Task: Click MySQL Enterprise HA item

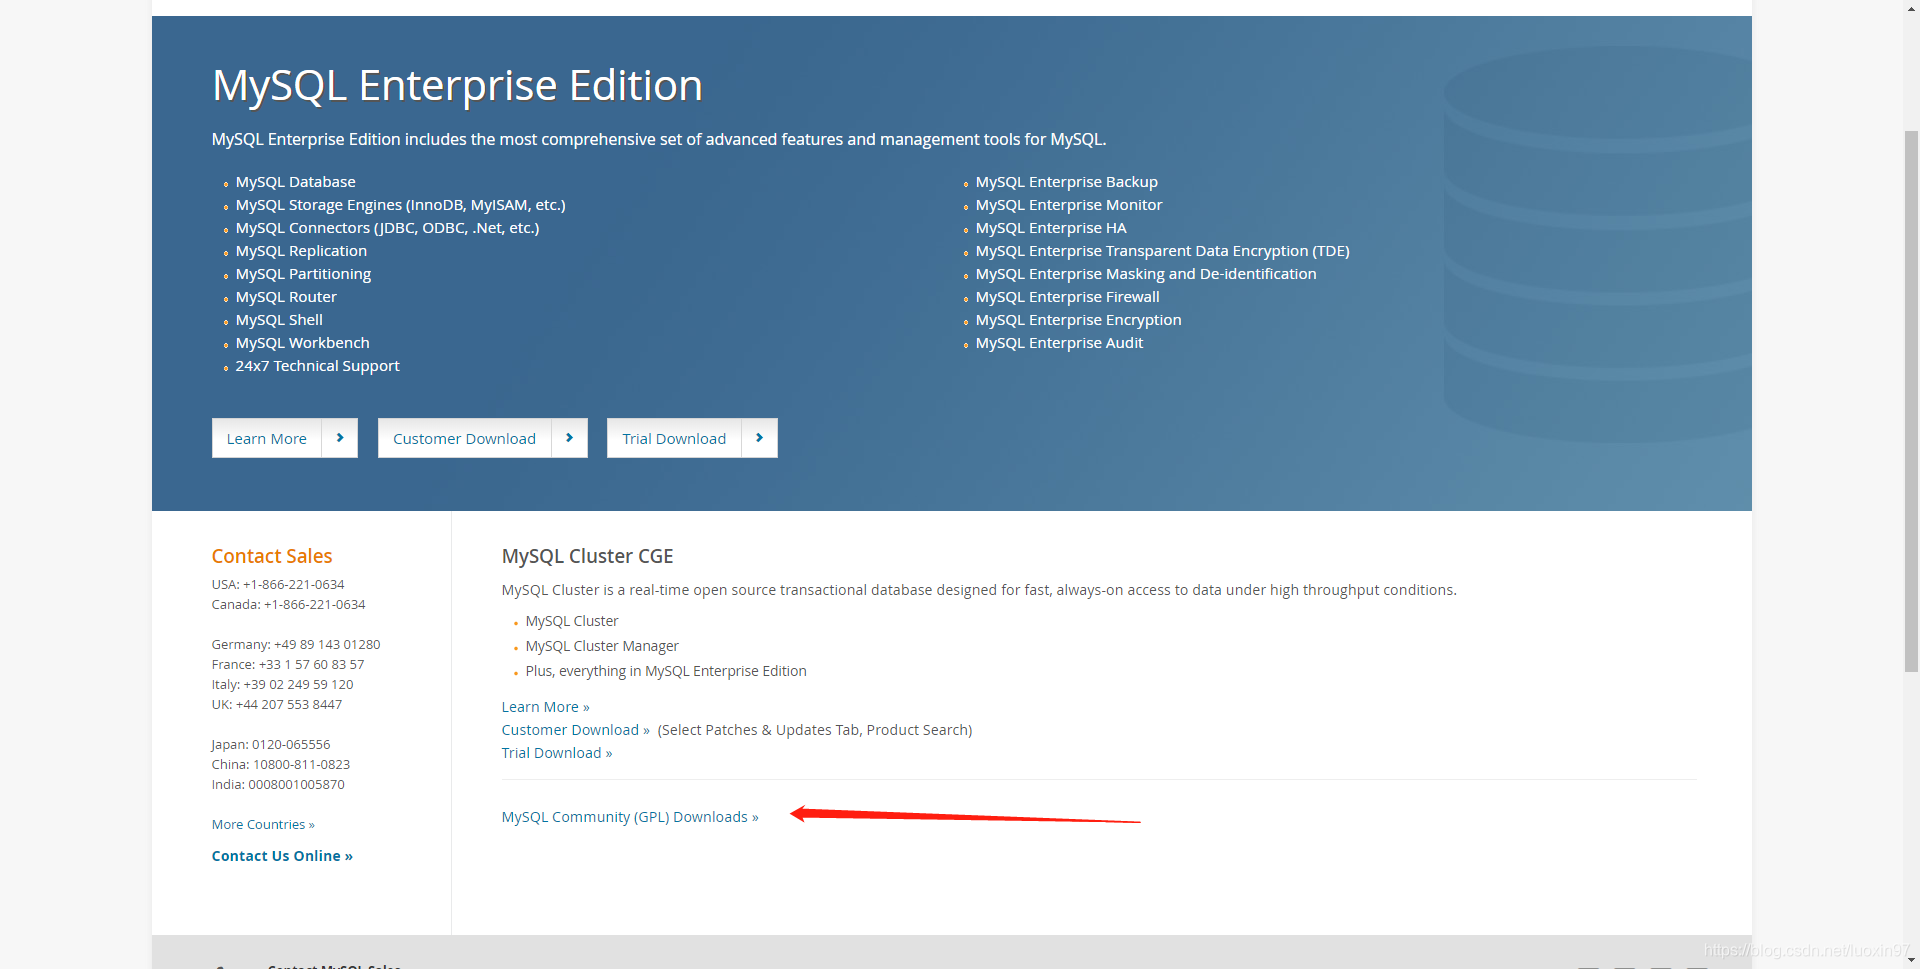Action: pos(1051,228)
